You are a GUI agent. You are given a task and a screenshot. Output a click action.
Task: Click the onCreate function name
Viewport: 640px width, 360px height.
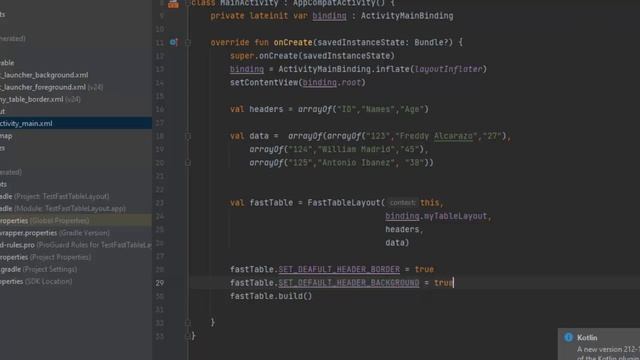[x=293, y=42]
